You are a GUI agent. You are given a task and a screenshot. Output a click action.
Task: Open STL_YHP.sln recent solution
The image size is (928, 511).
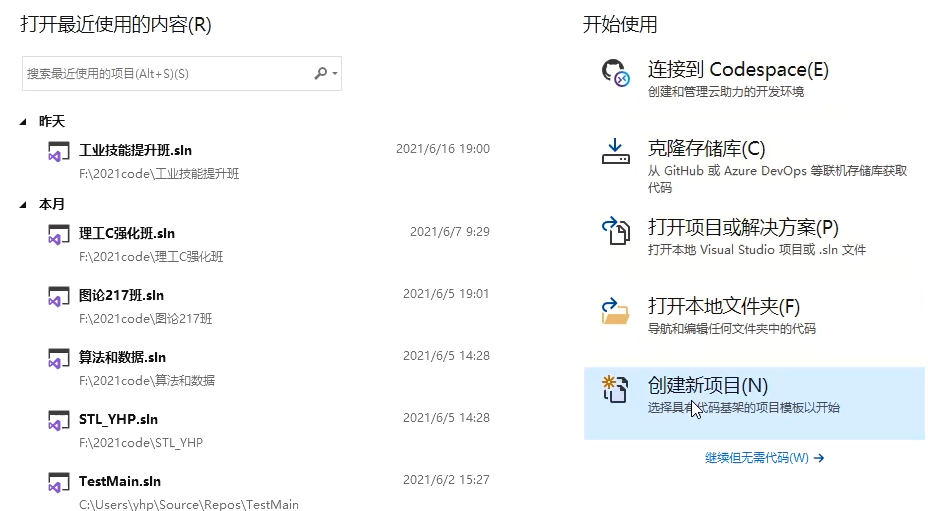pos(118,419)
